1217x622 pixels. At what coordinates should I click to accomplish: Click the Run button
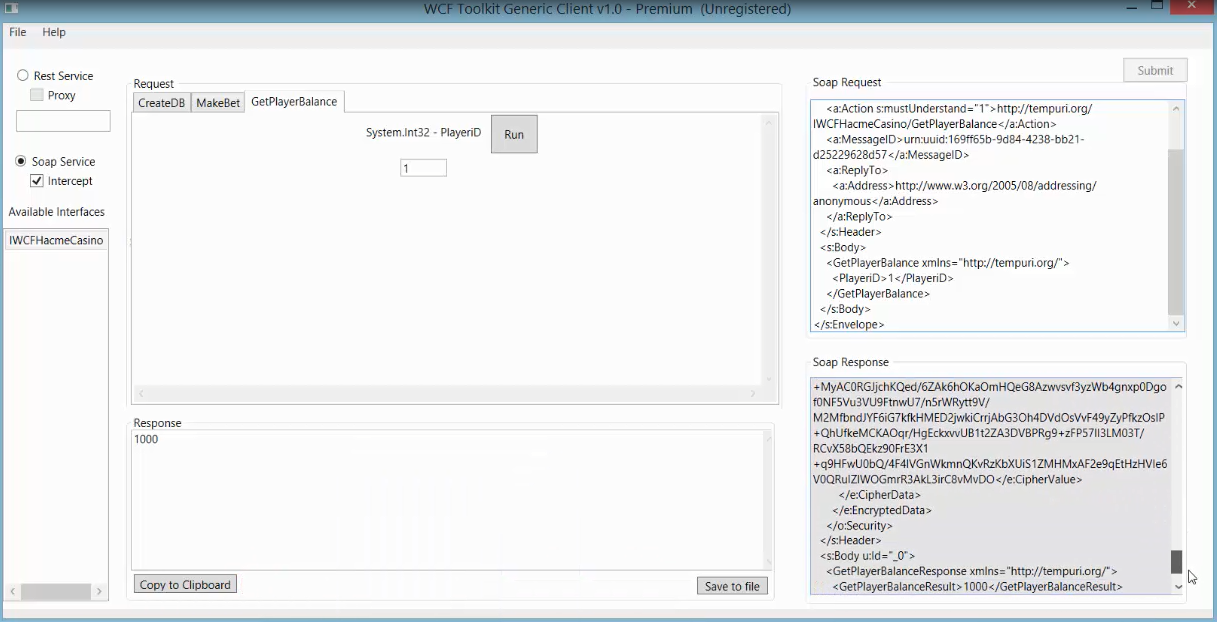click(x=513, y=133)
